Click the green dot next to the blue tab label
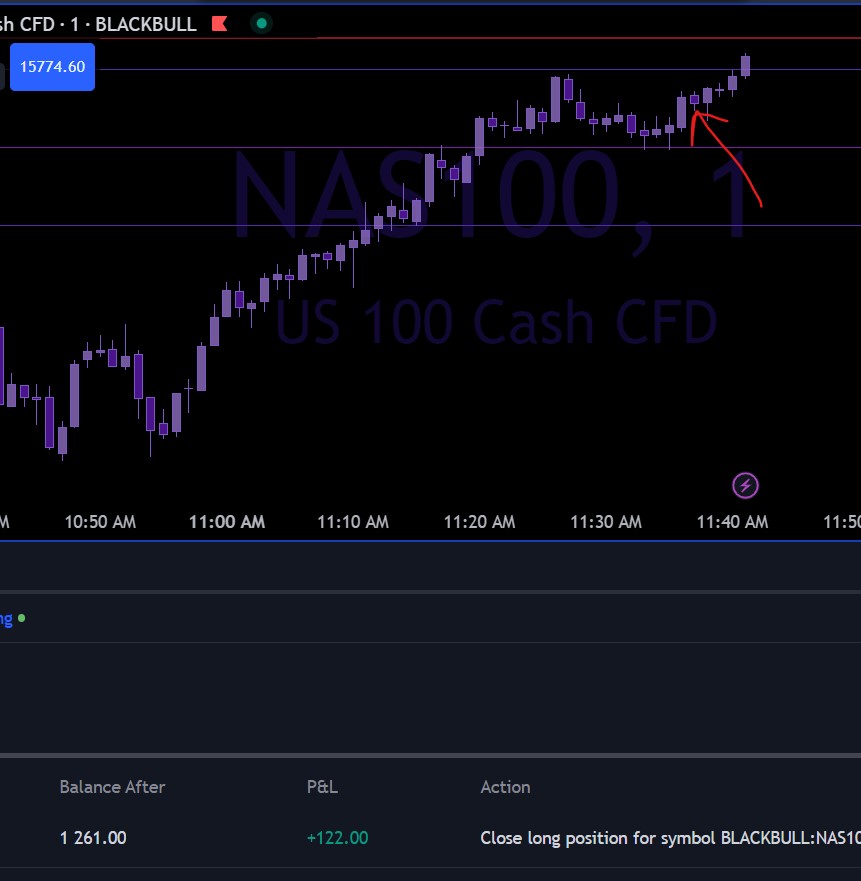This screenshot has width=861, height=881. pos(21,618)
